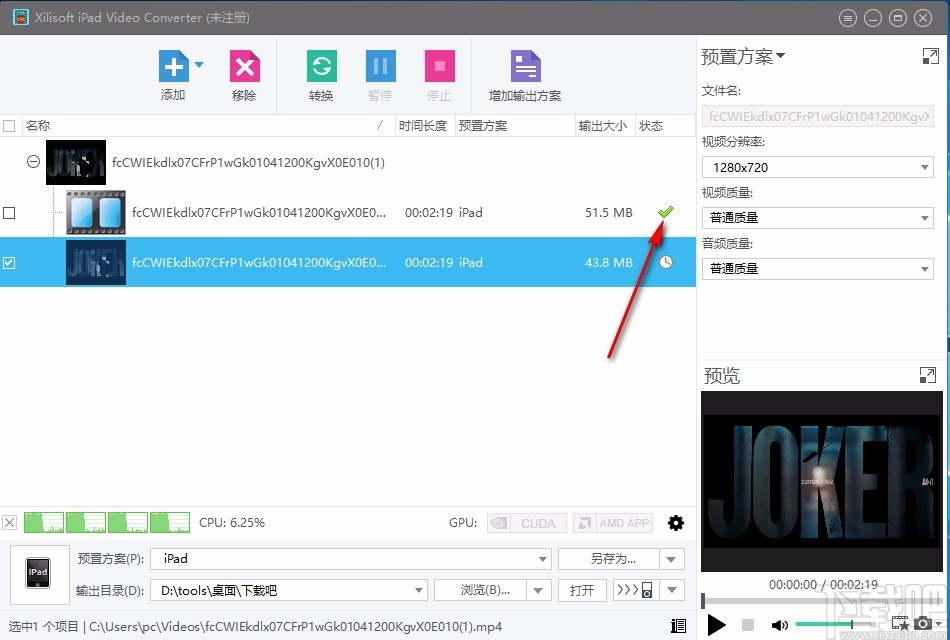The height and width of the screenshot is (640, 950).
Task: Click the first CPU core usage graph
Action: tap(44, 522)
